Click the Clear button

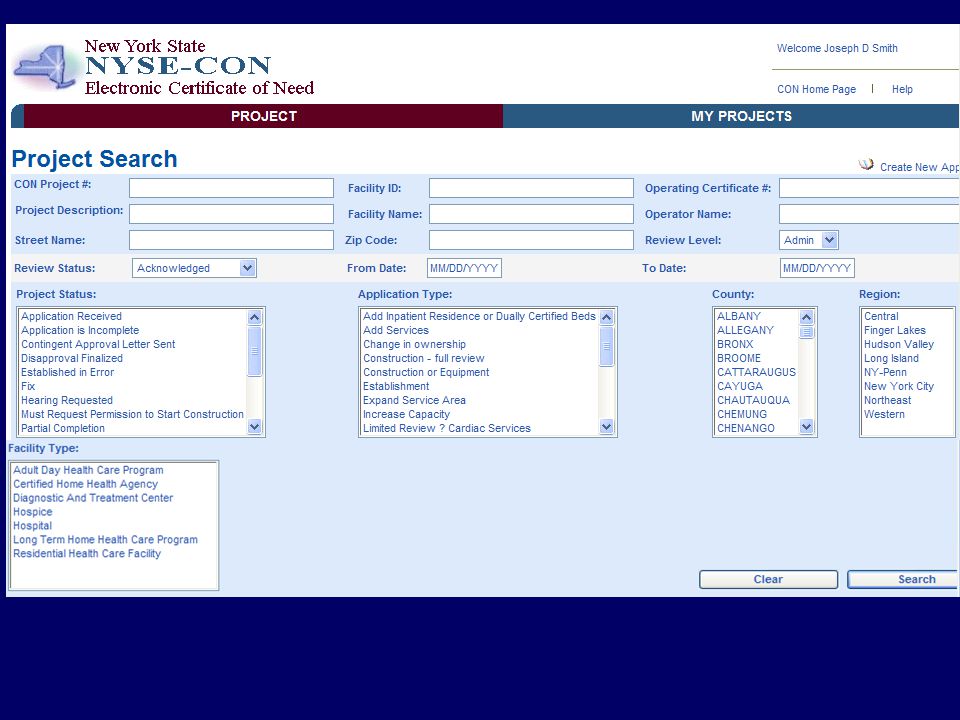(768, 579)
